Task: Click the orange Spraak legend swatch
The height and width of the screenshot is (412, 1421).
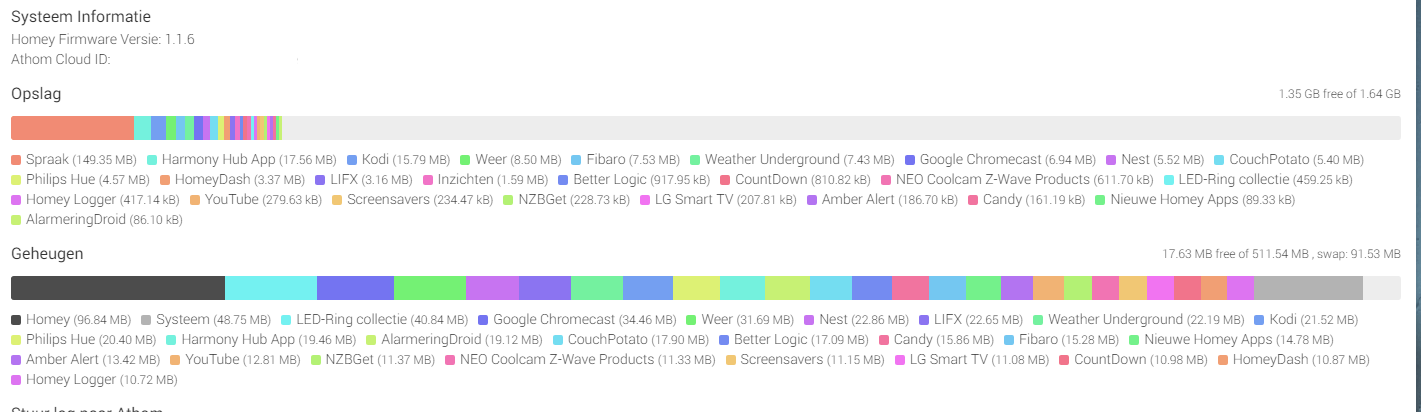Action: pos(16,160)
